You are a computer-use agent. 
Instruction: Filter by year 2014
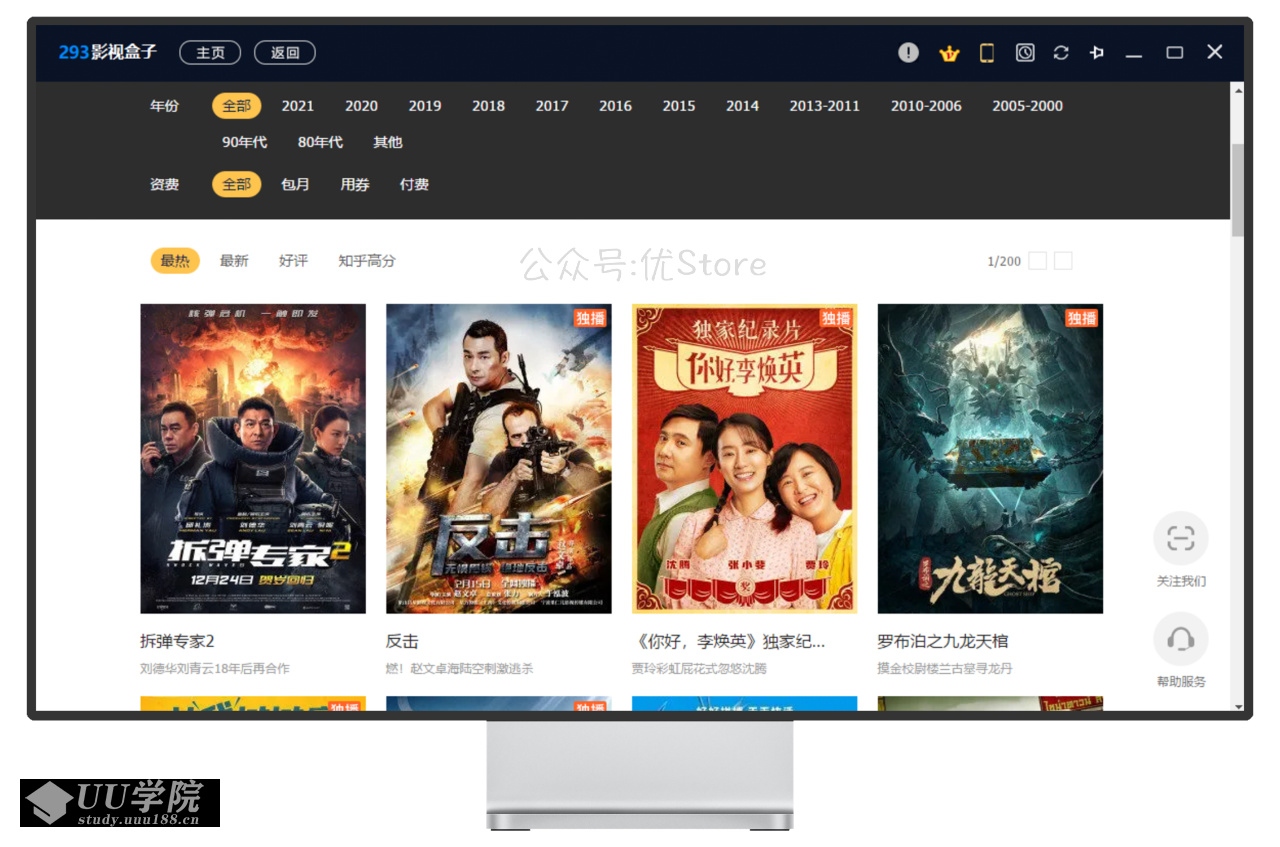click(x=742, y=105)
